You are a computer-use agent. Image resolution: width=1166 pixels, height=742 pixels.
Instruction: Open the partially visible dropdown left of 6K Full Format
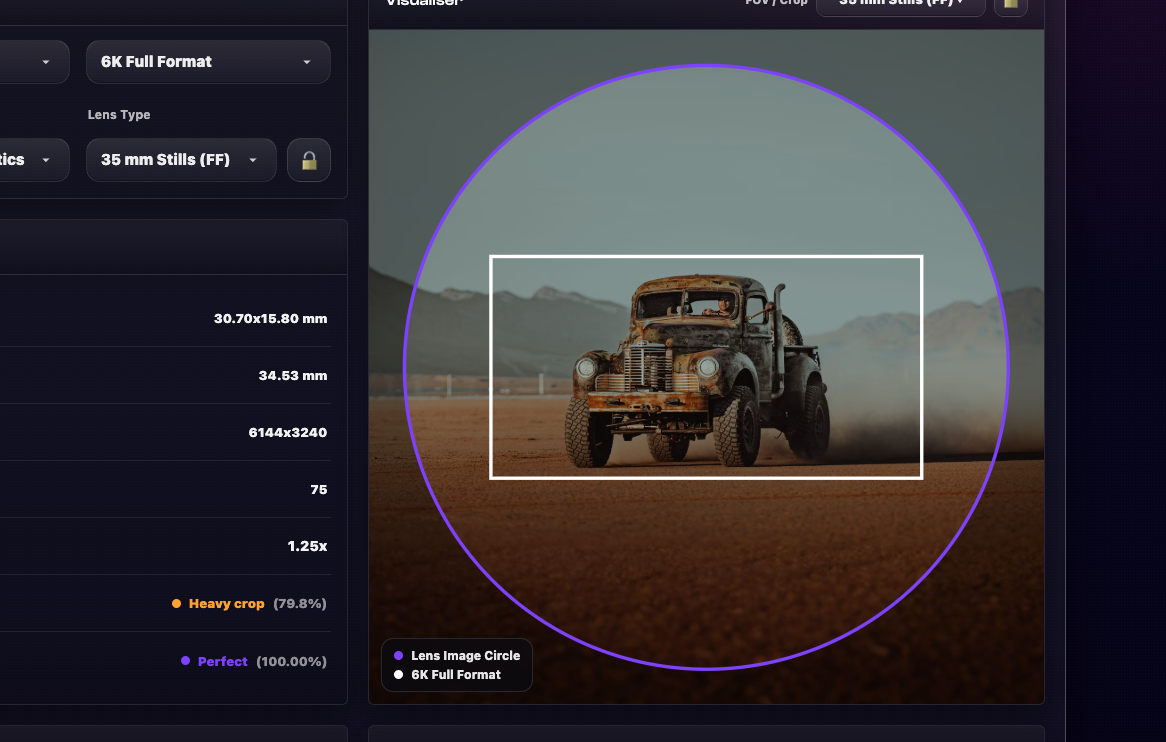pos(34,62)
